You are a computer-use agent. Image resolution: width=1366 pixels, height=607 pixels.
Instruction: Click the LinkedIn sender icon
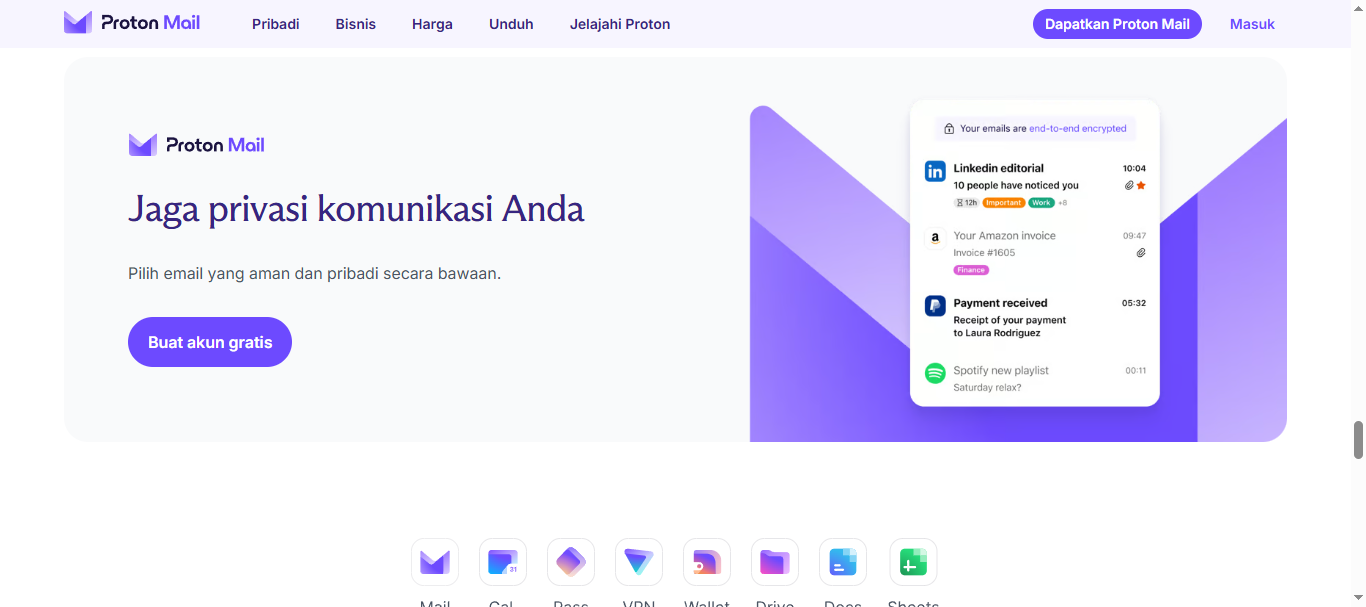tap(935, 171)
